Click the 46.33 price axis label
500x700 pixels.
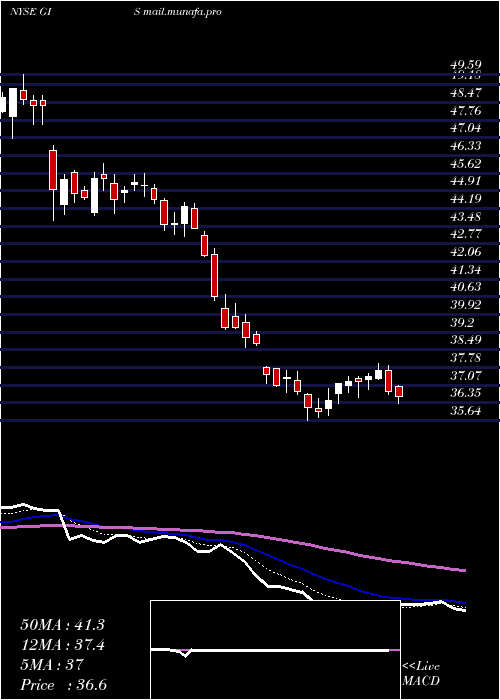point(465,146)
